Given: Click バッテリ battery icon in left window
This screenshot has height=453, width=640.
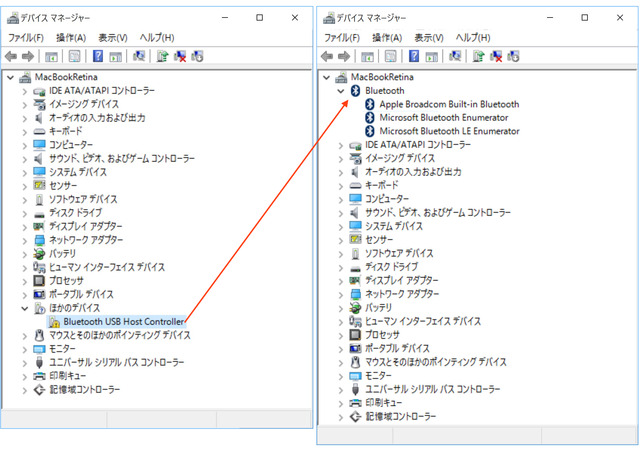Looking at the screenshot, I should coord(39,254).
